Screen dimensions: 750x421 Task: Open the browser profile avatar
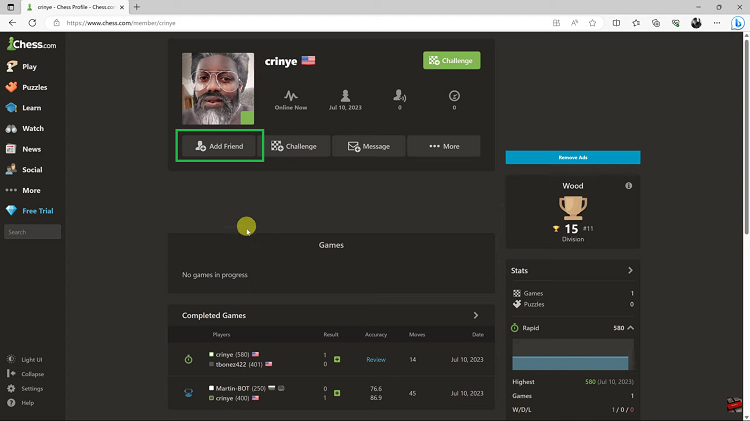click(x=696, y=22)
